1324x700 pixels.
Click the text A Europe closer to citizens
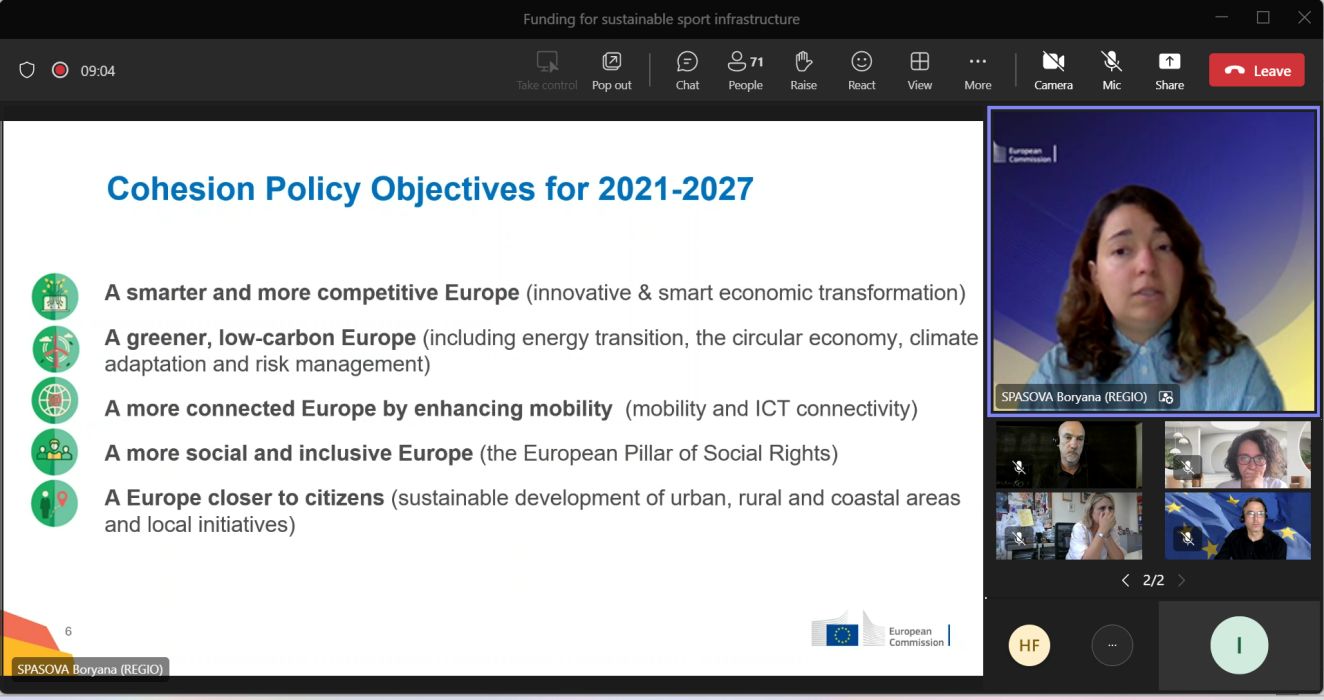click(244, 498)
